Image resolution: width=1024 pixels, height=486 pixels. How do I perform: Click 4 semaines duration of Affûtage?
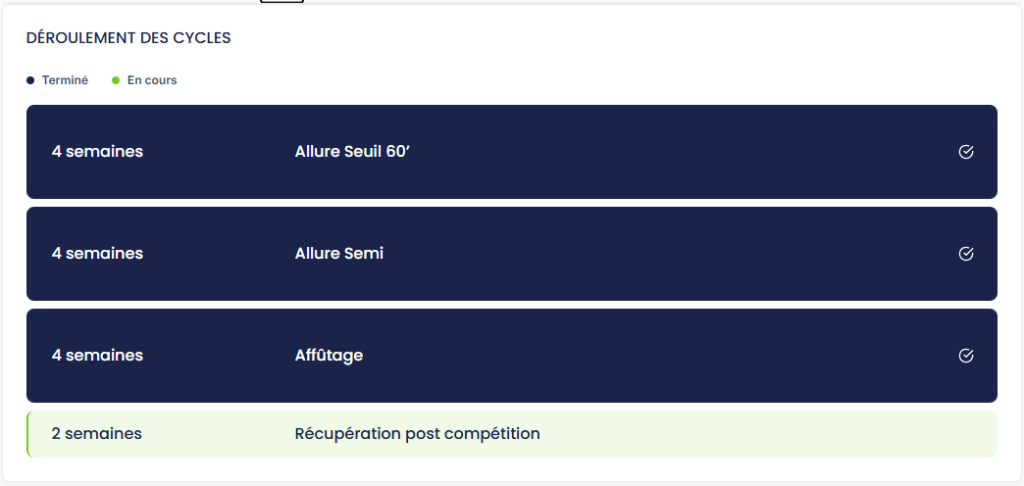97,356
